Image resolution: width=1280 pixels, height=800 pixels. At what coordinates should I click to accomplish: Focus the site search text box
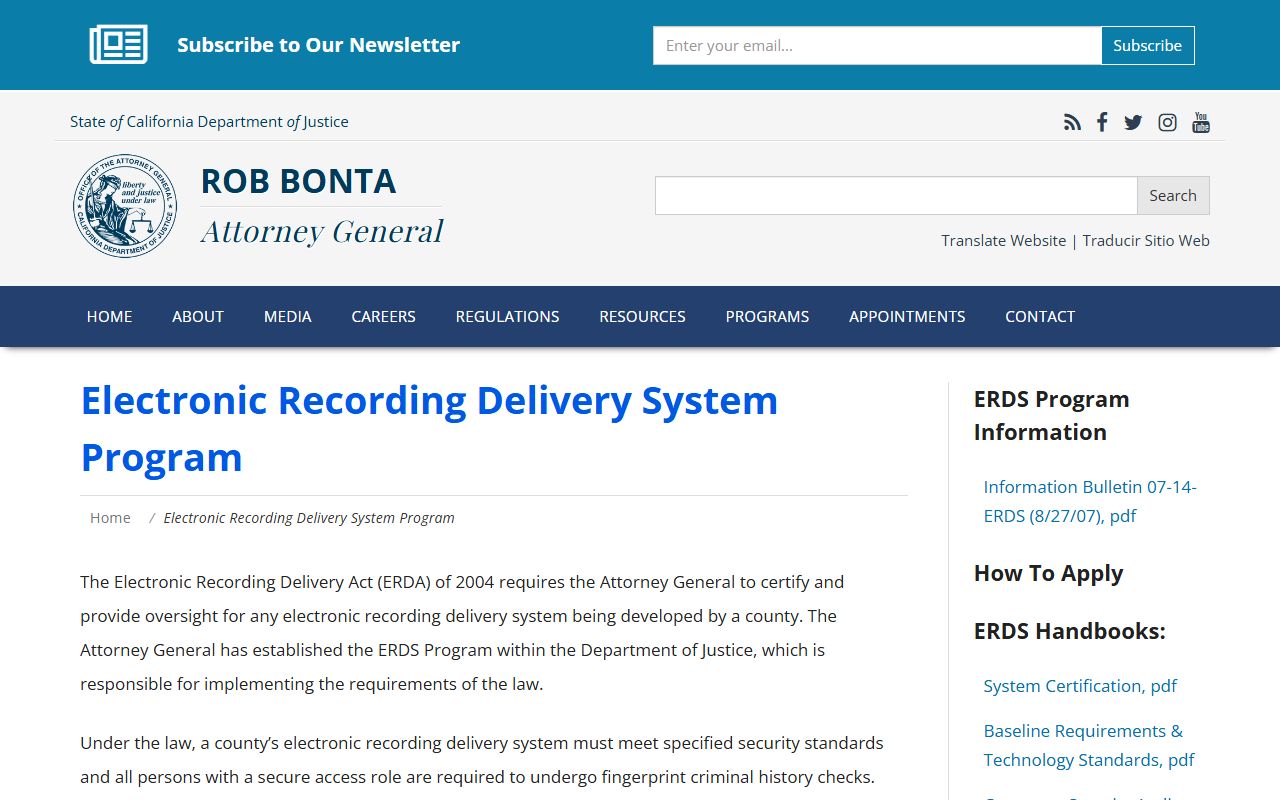coord(896,195)
